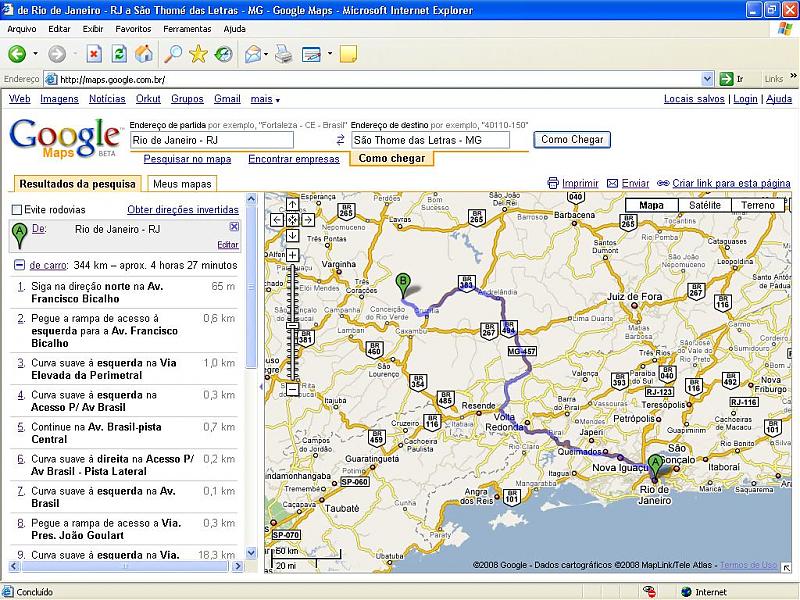This screenshot has width=800, height=600.
Task: Click the Endereço de partida field
Action: coord(212,140)
